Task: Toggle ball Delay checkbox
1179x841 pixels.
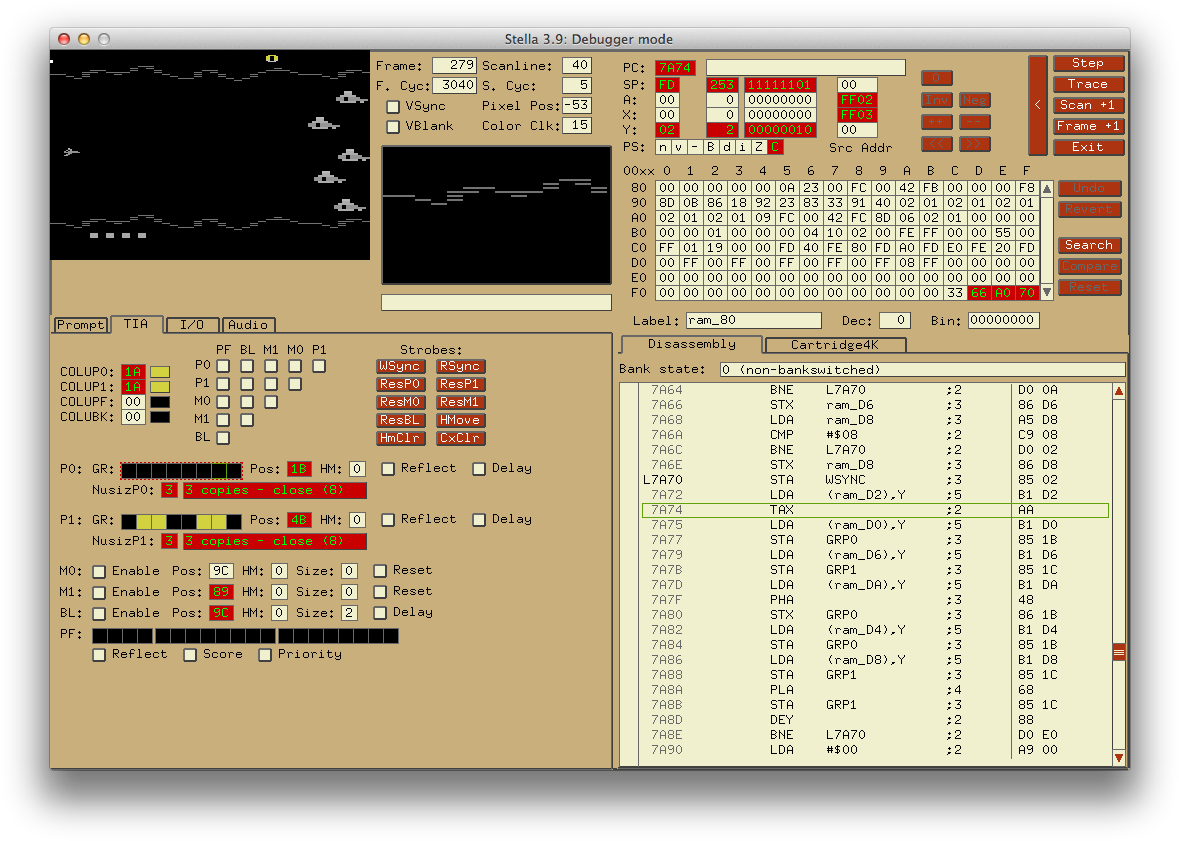Action: [380, 613]
